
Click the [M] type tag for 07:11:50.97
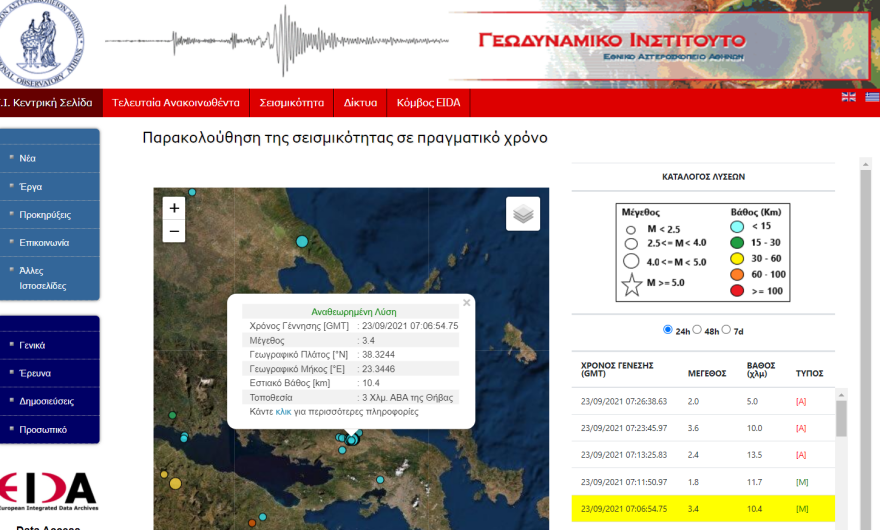click(802, 482)
